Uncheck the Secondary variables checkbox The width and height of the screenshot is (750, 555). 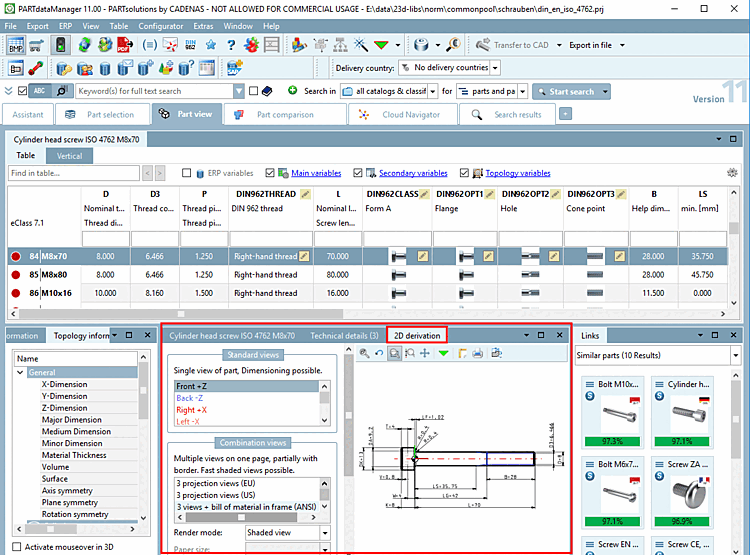[x=357, y=173]
